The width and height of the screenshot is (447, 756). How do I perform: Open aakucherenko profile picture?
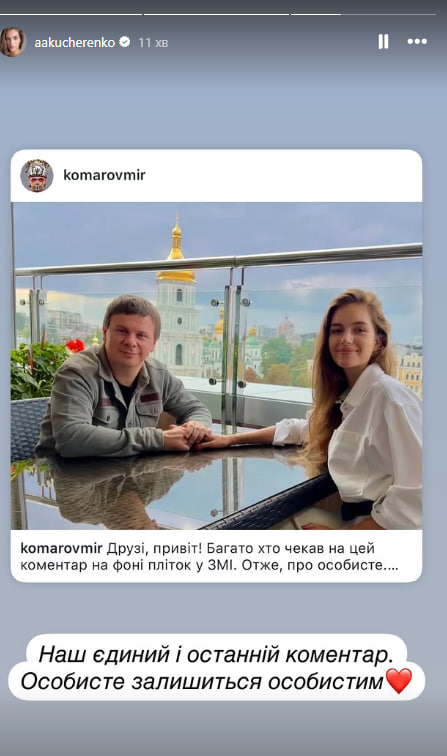(x=13, y=42)
